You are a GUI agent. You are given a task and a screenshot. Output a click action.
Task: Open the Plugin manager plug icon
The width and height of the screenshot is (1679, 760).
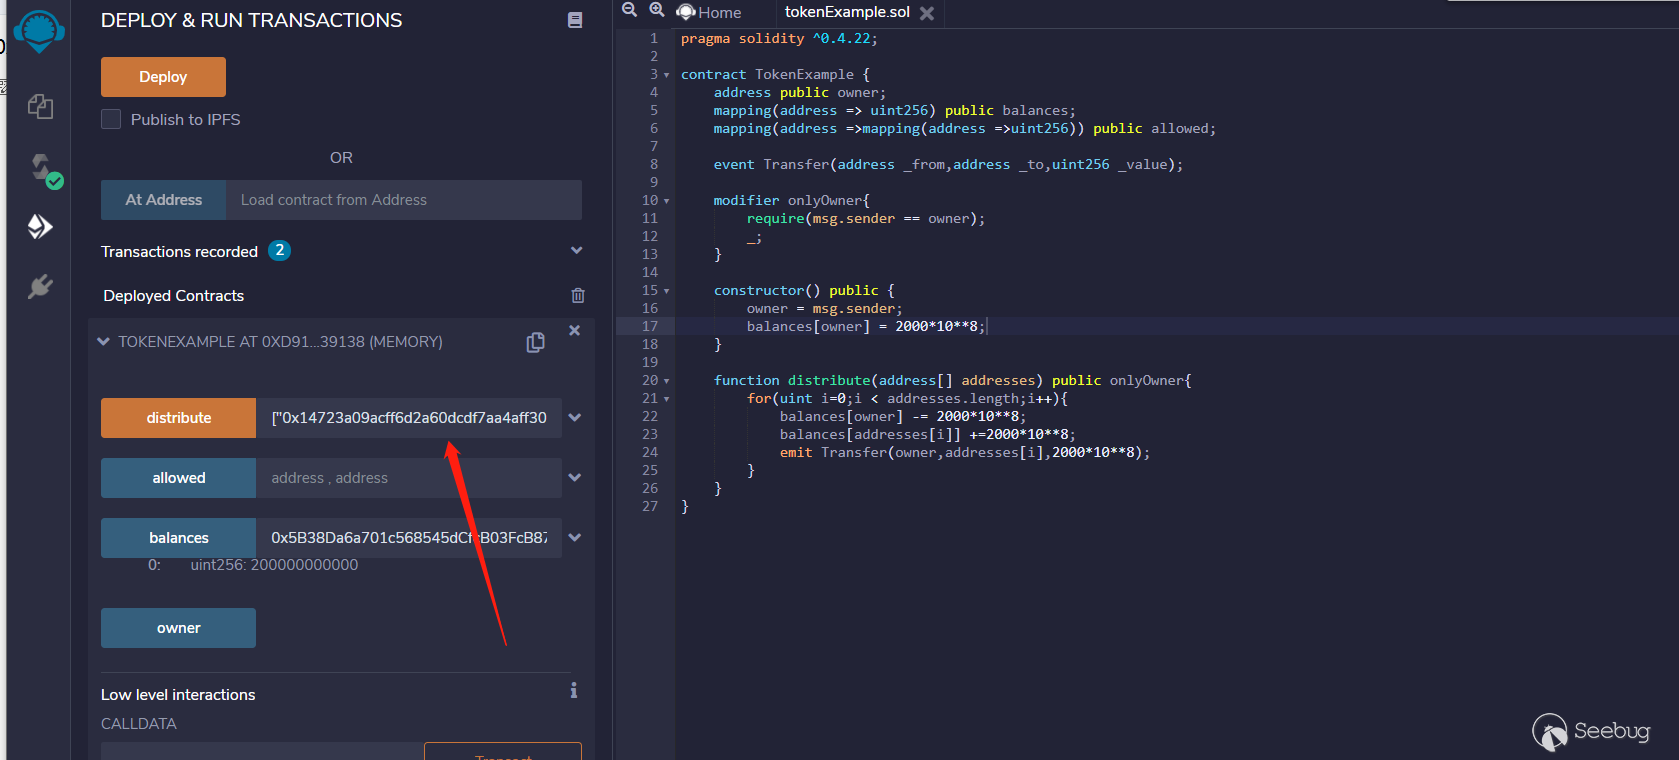[x=40, y=287]
